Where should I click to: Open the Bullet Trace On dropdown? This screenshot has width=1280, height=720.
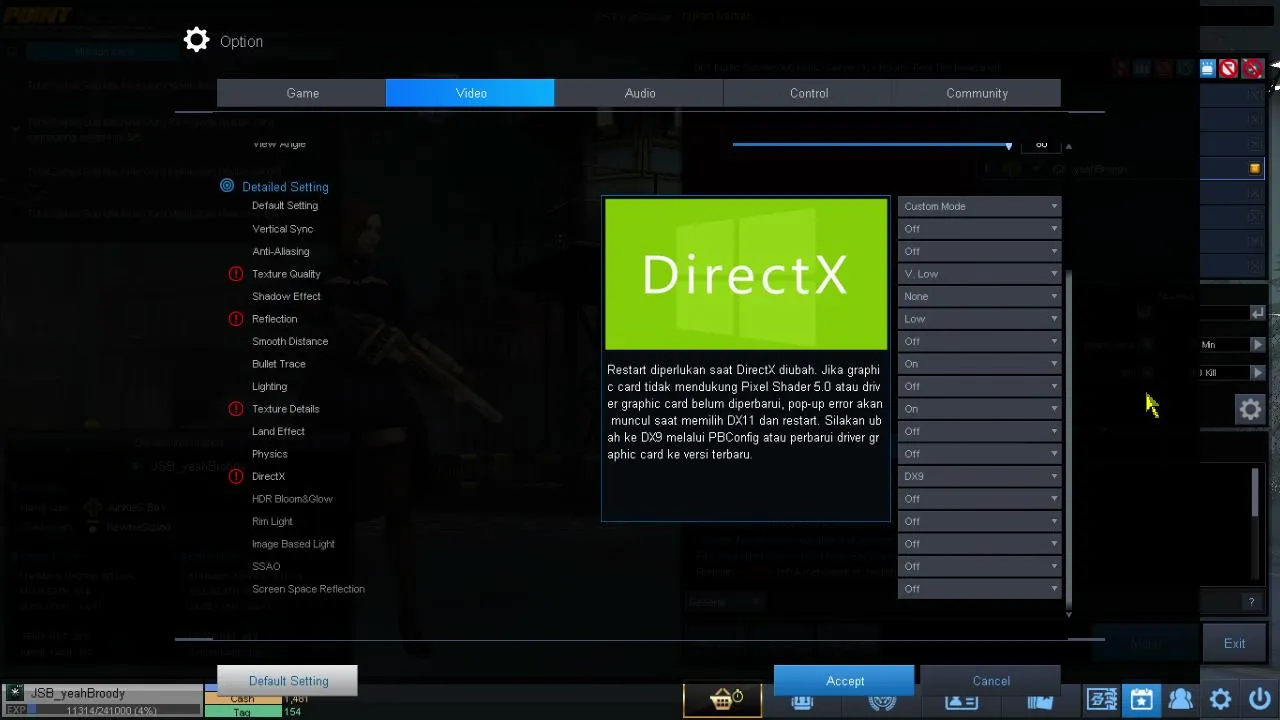click(979, 364)
